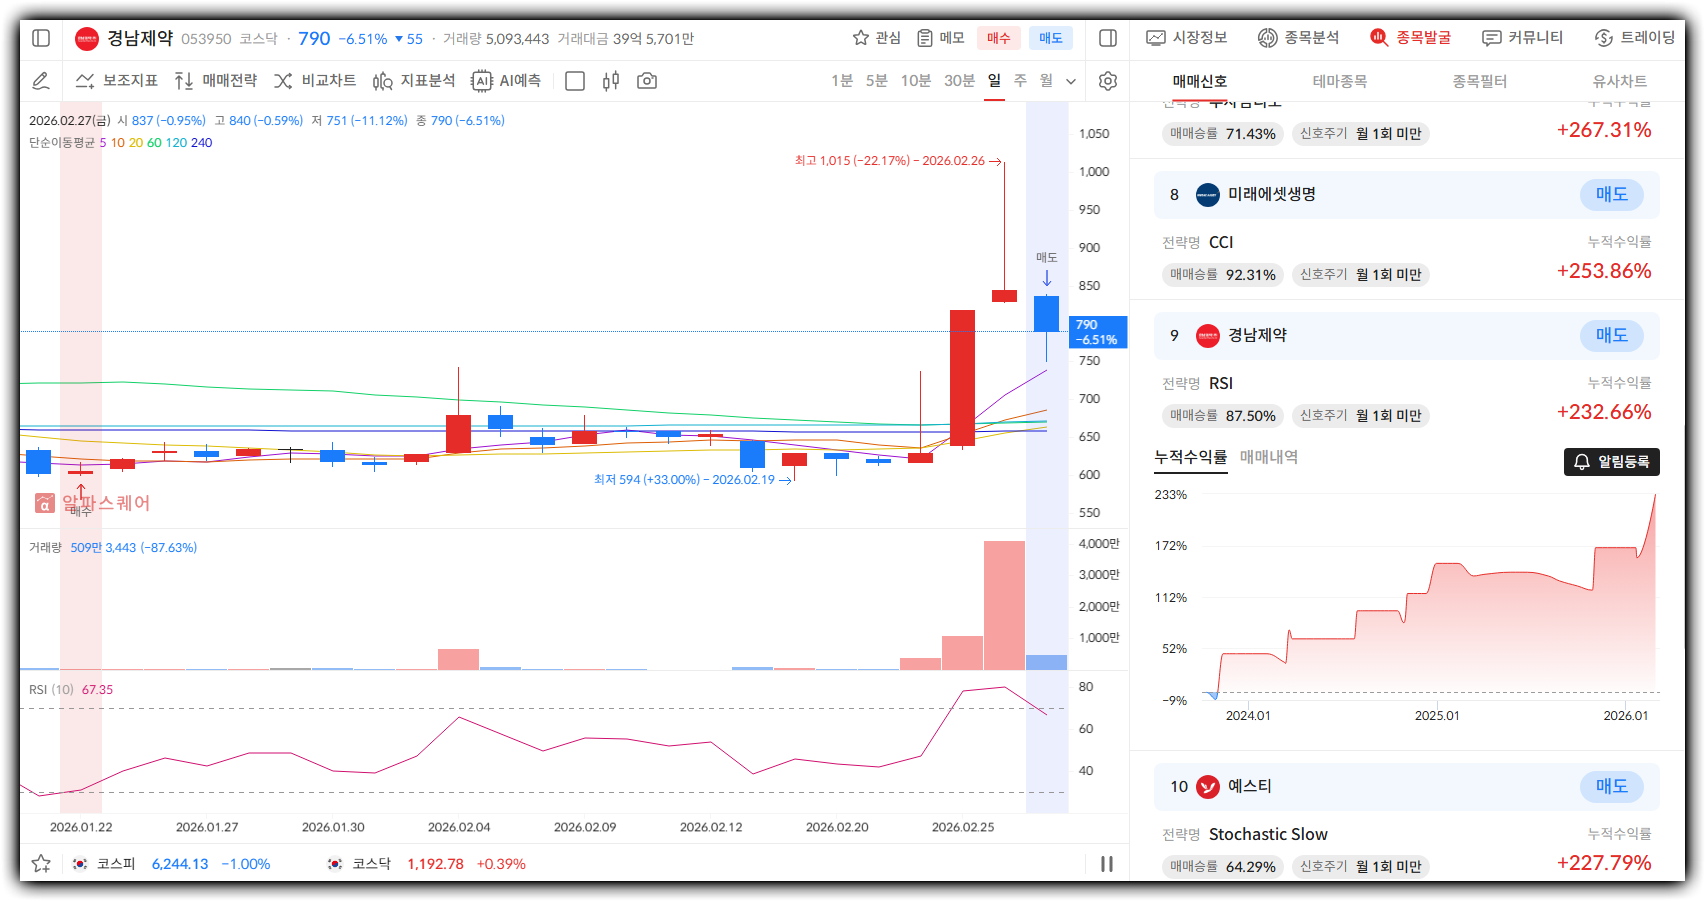Viewport: 1705px width, 901px height.
Task: Toggle the right side panel icon
Action: click(x=1107, y=38)
